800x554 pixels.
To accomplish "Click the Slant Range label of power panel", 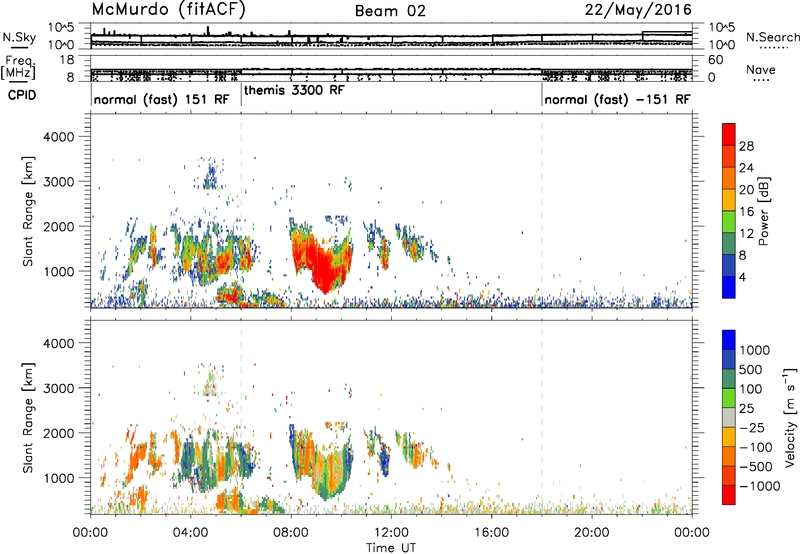I will pos(28,211).
